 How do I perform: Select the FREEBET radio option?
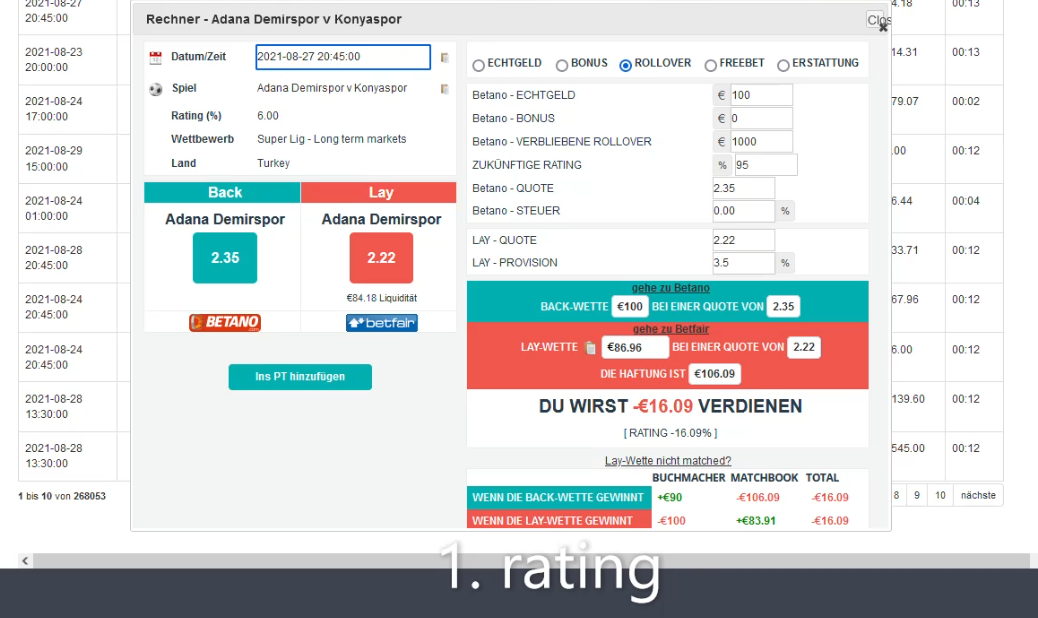(x=710, y=65)
